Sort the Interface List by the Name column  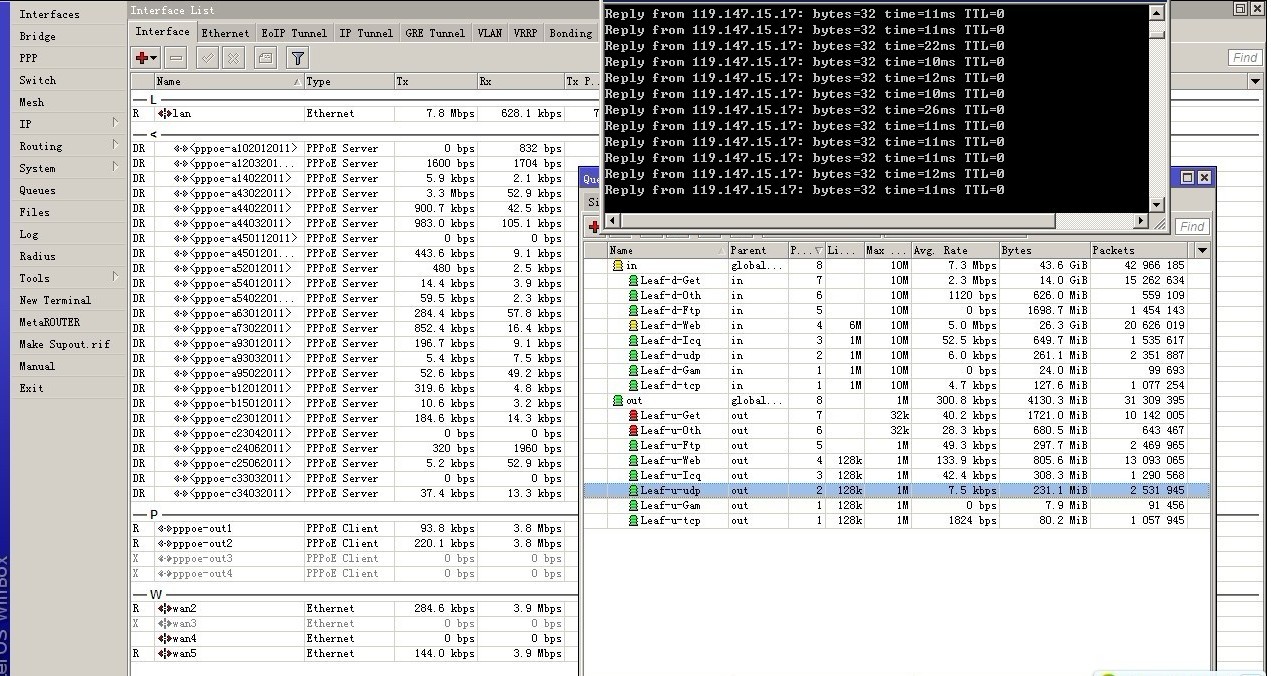pos(228,82)
